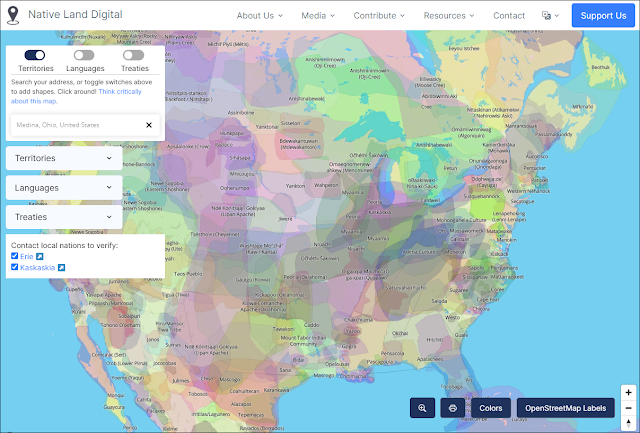Viewport: 640px width, 433px height.
Task: Click the Support Us button
Action: pyautogui.click(x=603, y=16)
